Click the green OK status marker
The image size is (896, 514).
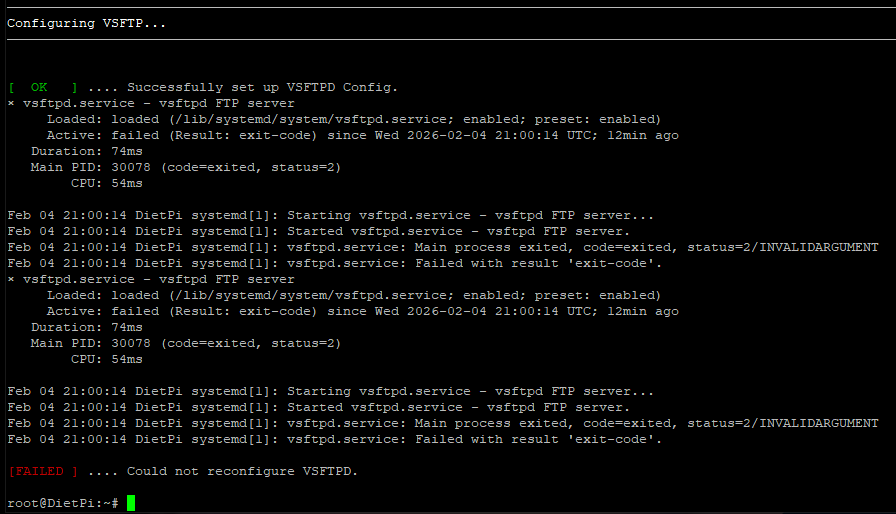[x=43, y=87]
